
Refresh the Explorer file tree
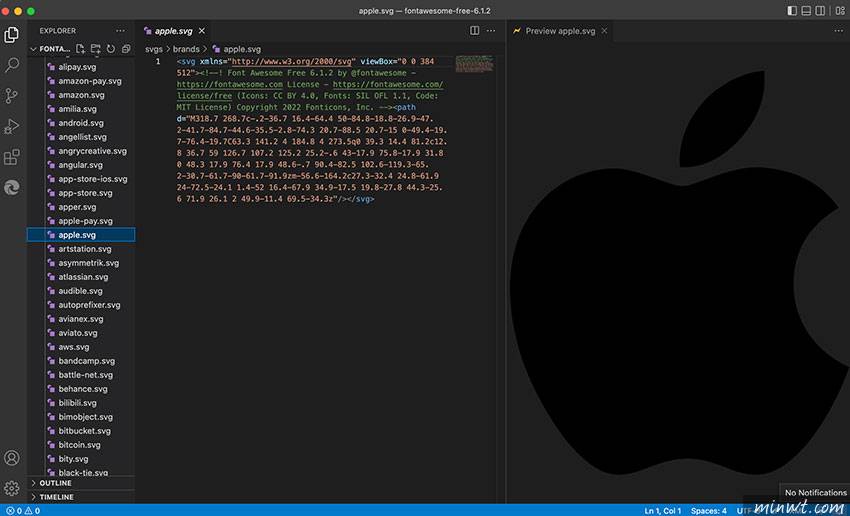click(x=110, y=48)
